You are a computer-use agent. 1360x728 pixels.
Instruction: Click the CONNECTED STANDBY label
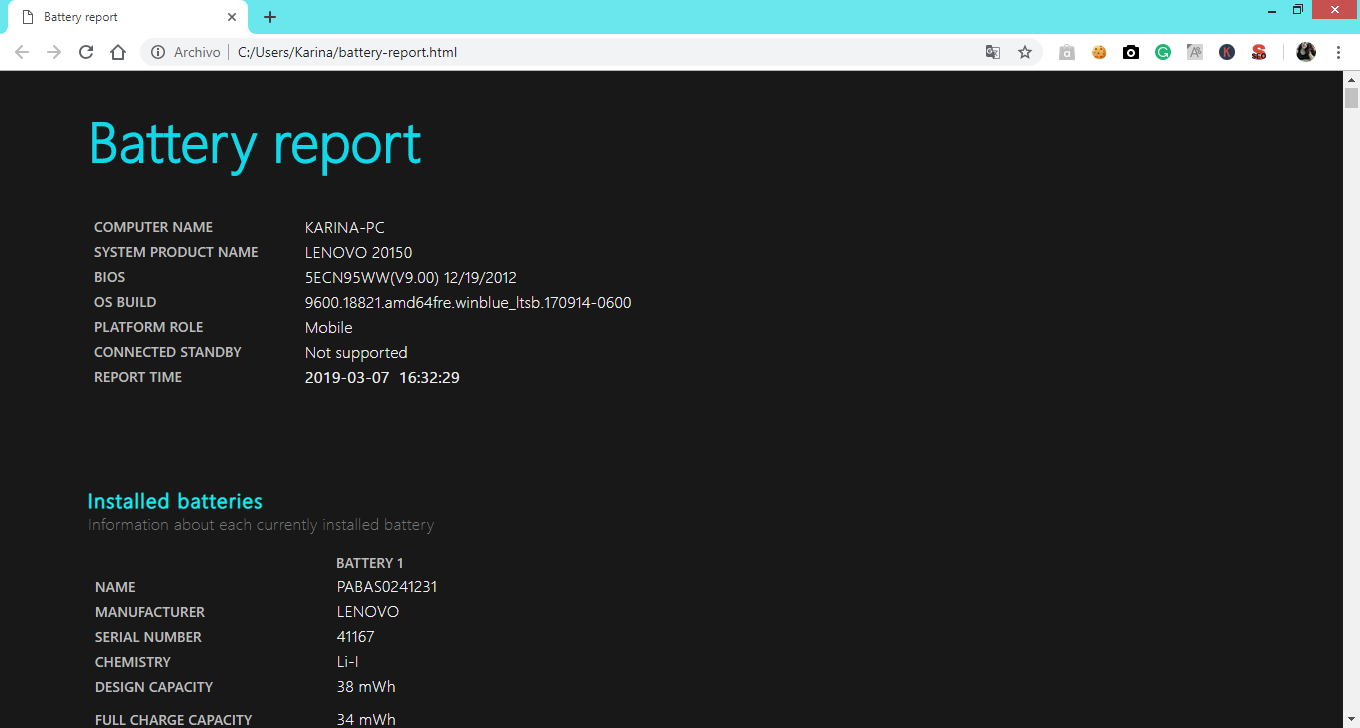click(x=168, y=352)
